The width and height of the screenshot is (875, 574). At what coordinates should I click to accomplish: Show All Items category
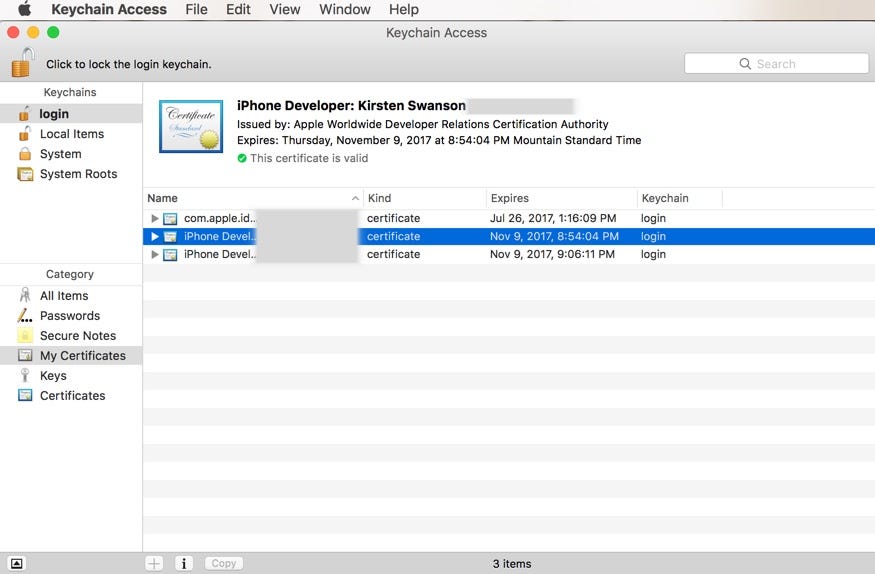(71, 296)
